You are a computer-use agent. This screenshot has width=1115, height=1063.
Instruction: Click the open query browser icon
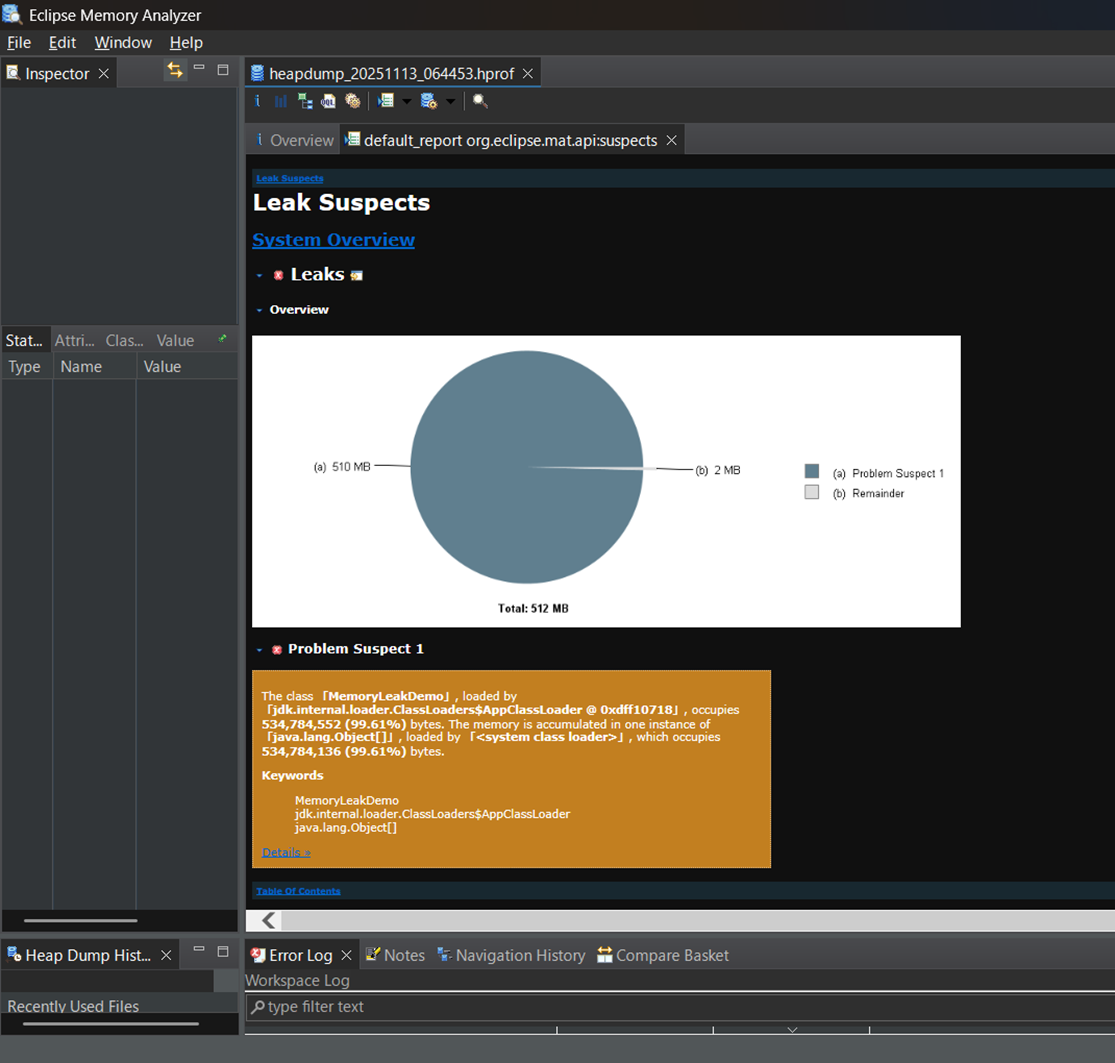click(429, 101)
